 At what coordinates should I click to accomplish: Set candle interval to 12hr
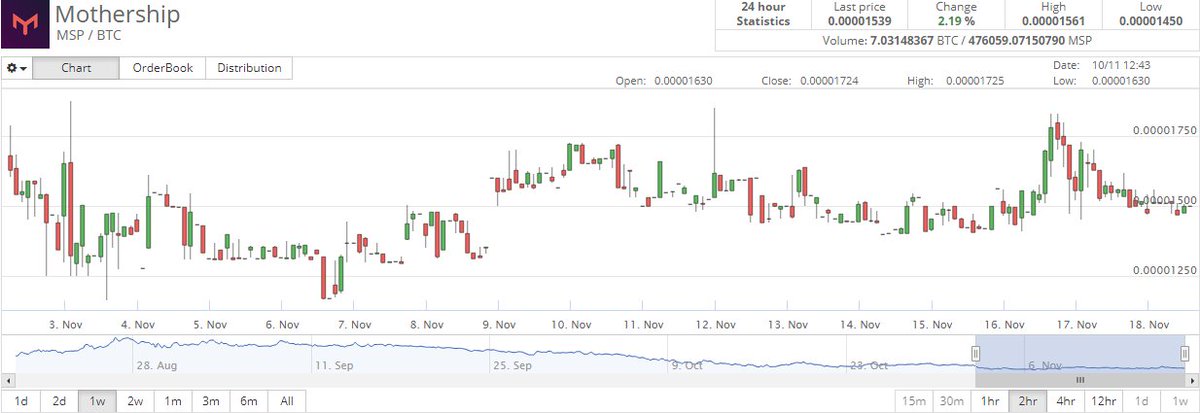(1105, 401)
